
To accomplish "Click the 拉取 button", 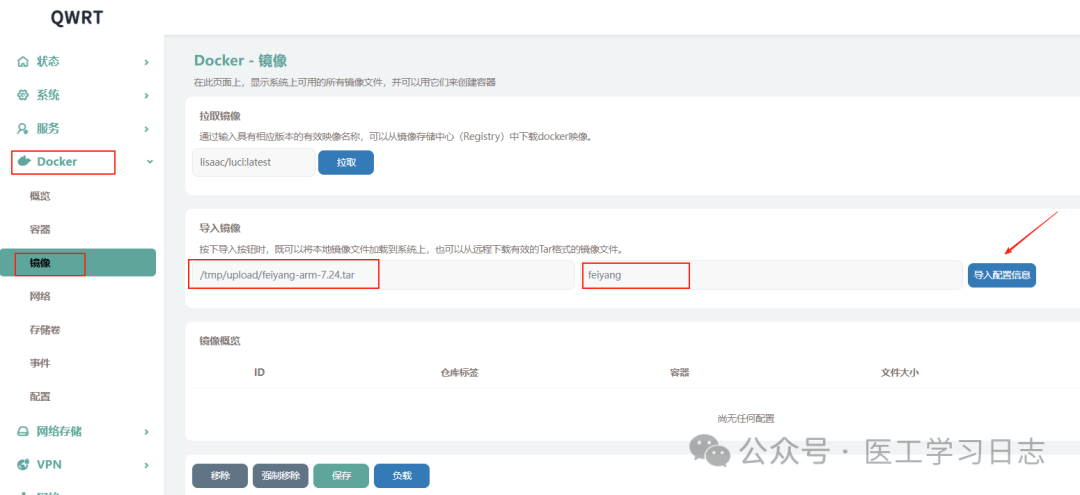I will (x=346, y=162).
